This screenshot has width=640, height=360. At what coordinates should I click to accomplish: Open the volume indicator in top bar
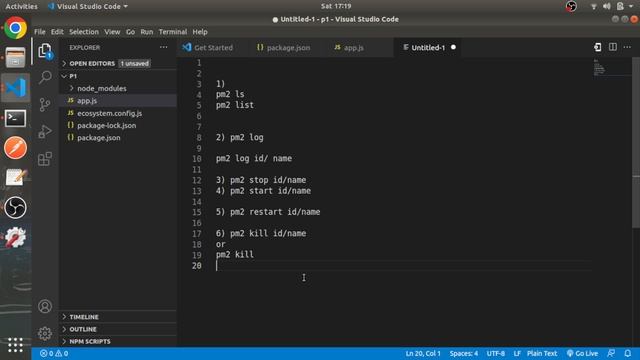[607, 6]
